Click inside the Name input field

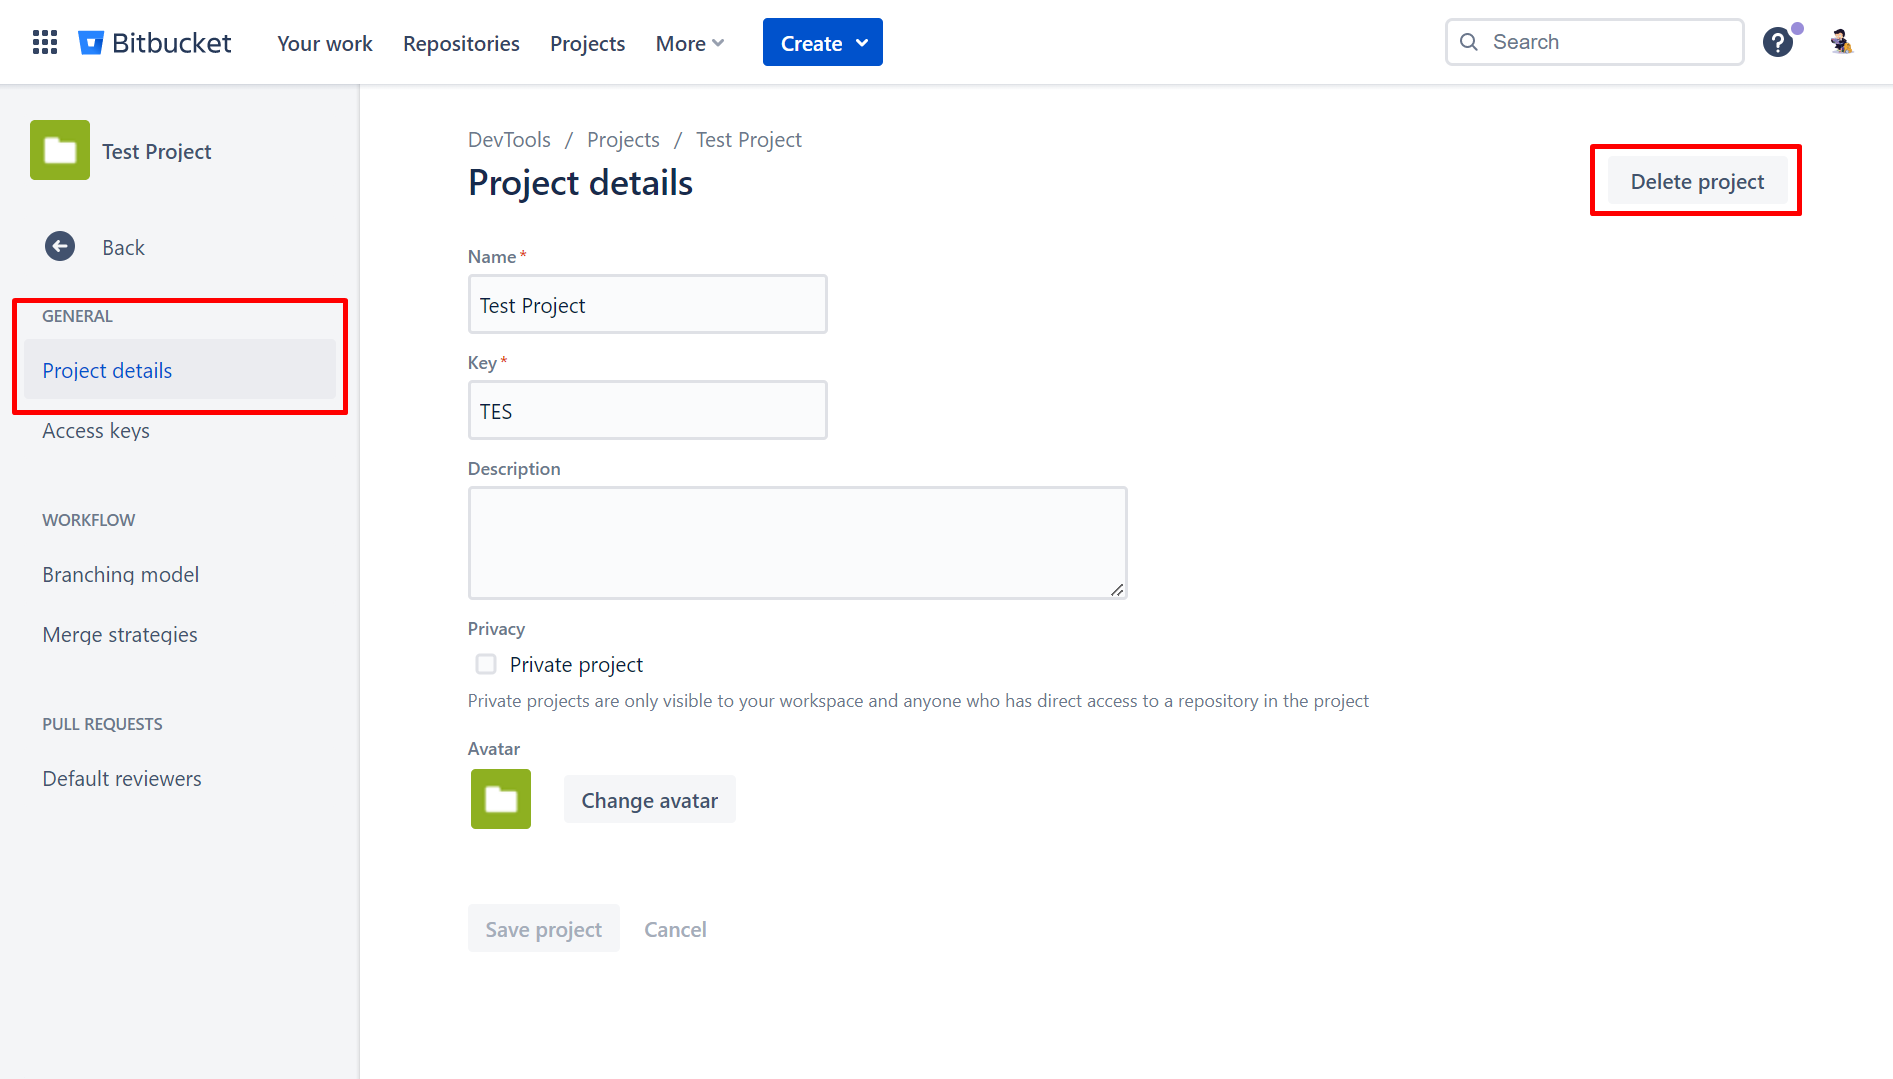[647, 304]
